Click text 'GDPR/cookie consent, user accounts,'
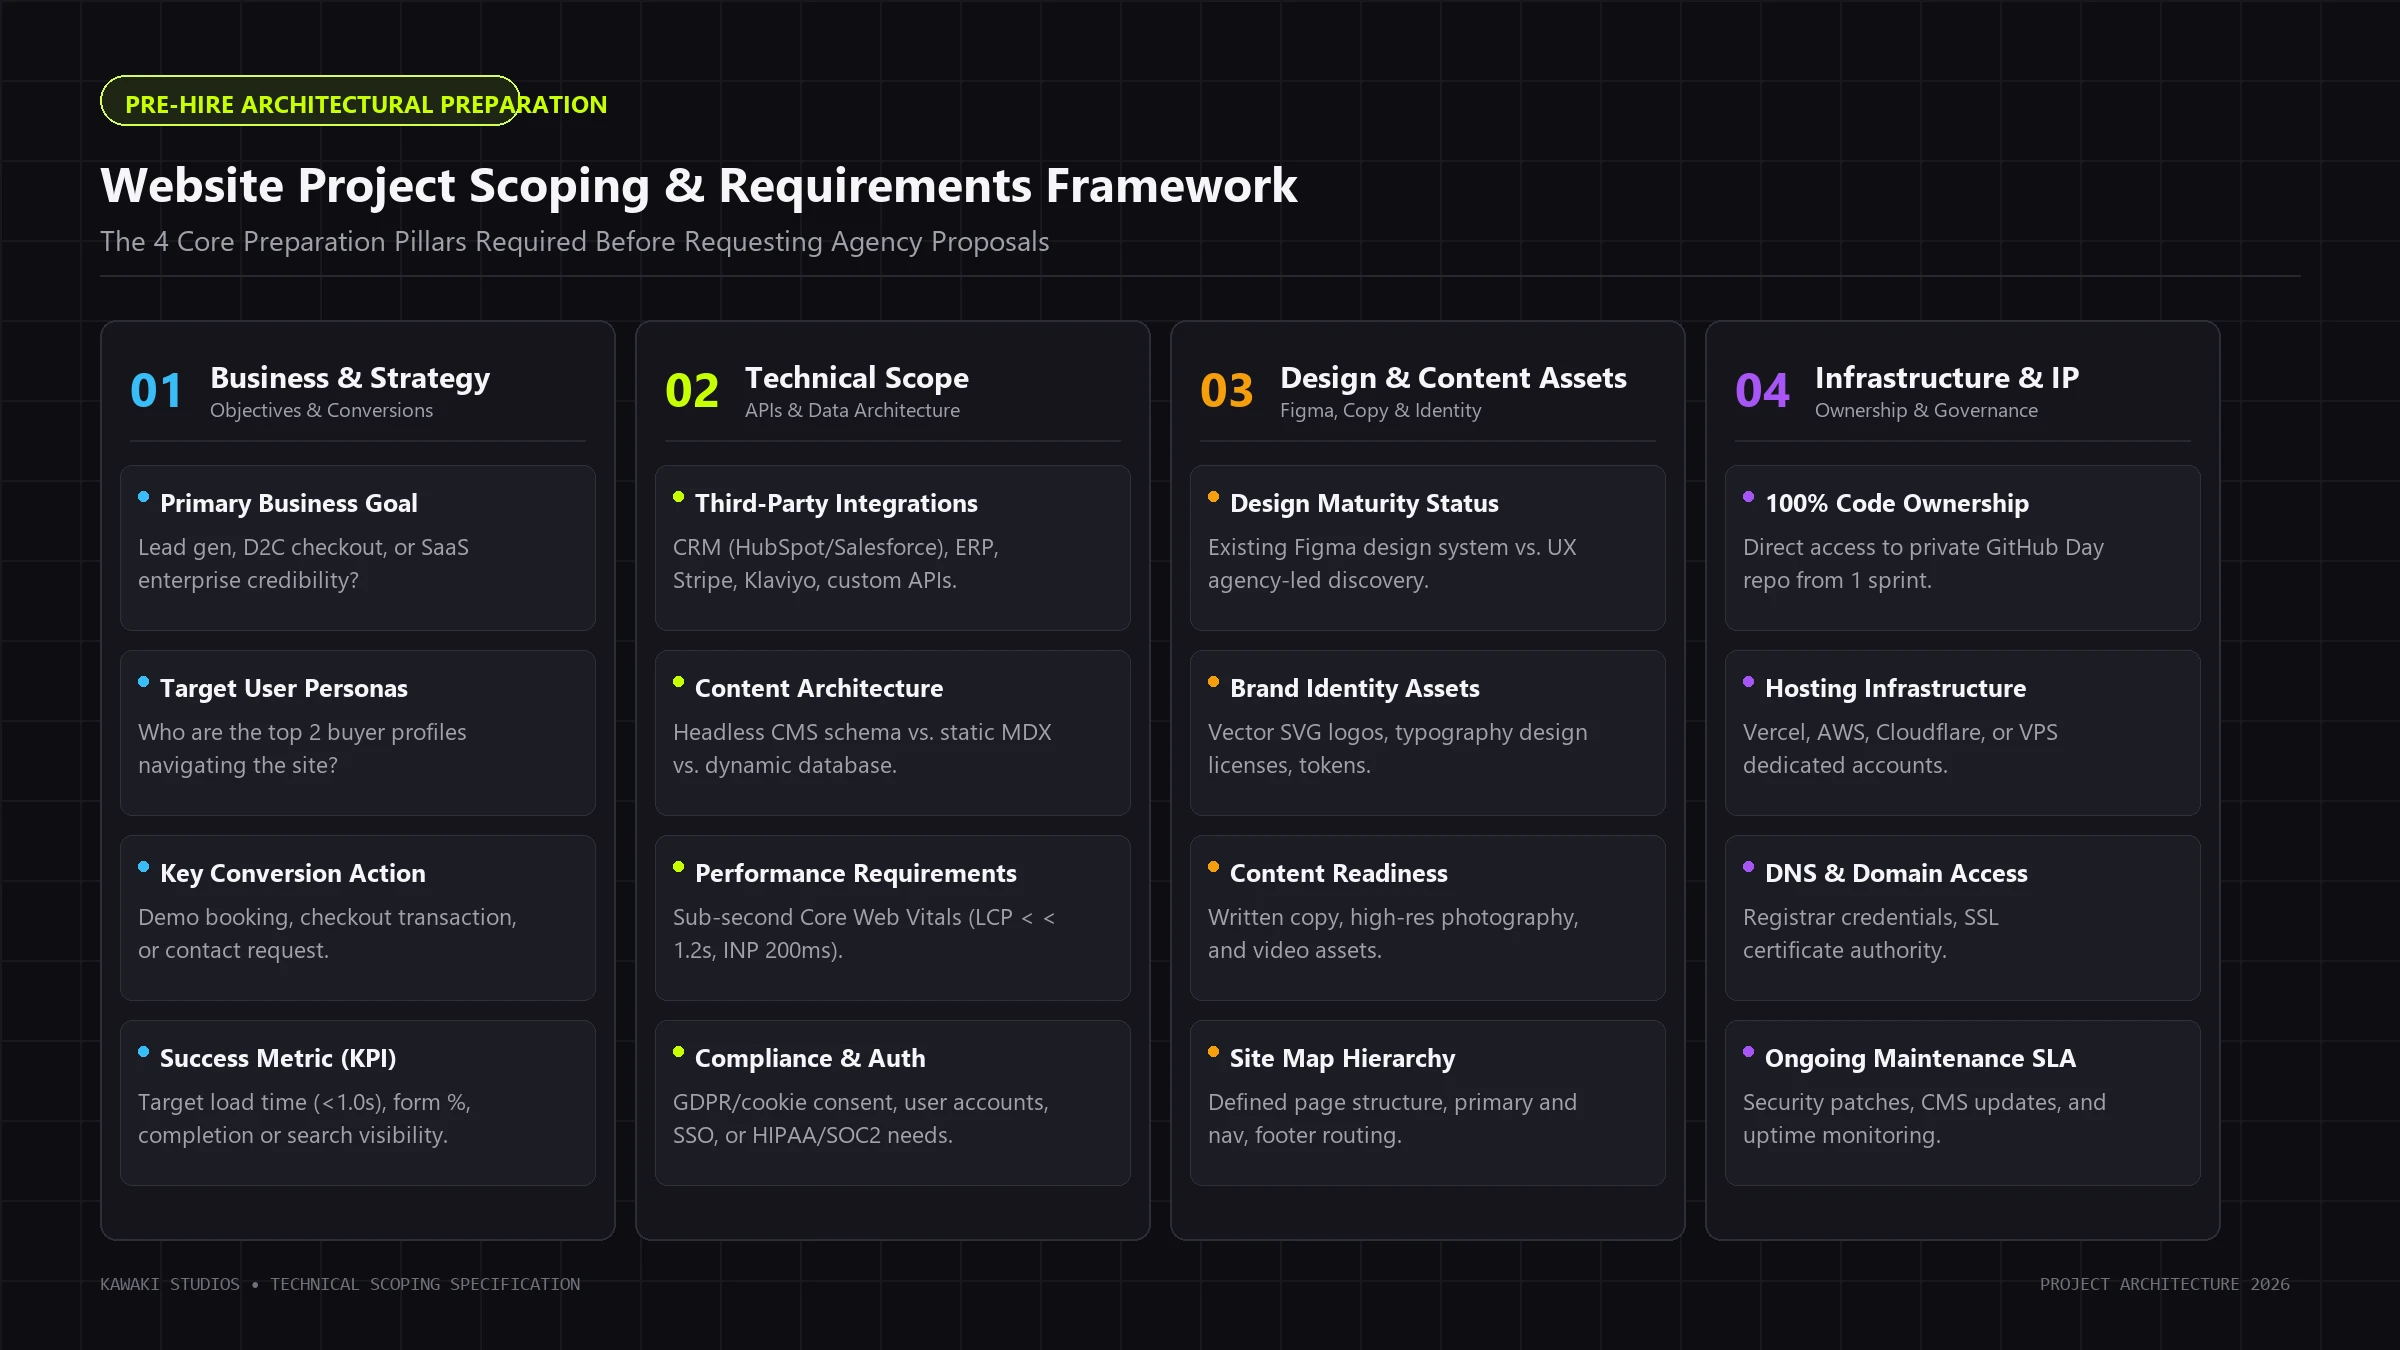2400x1350 pixels. coord(861,1103)
